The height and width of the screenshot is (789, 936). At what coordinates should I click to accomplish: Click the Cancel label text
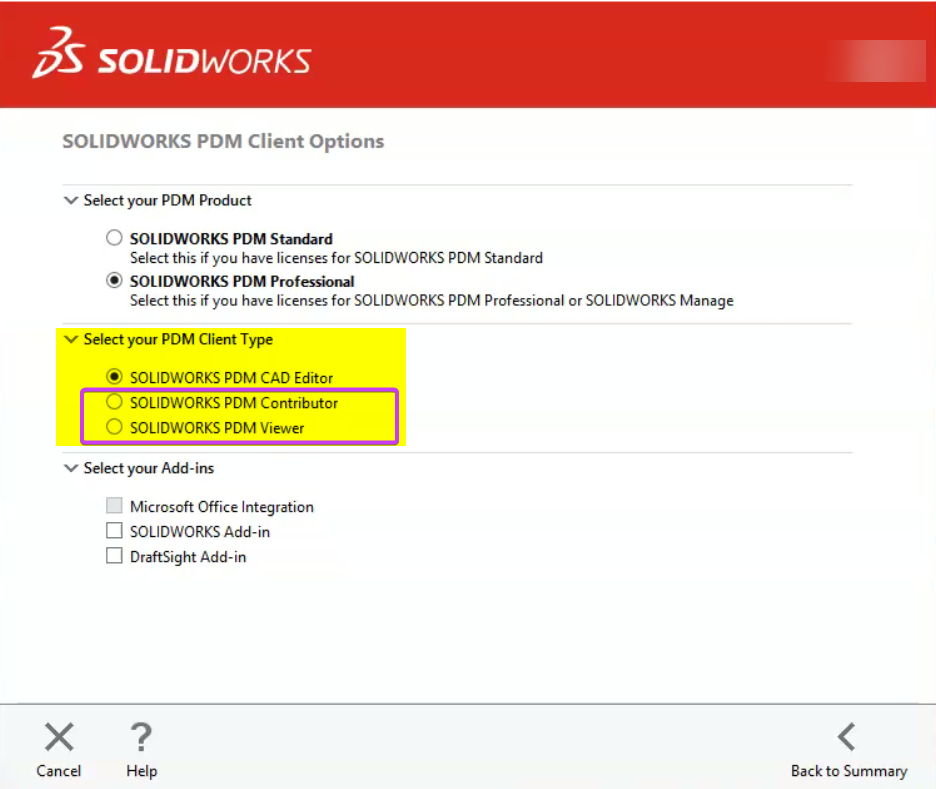tap(58, 770)
